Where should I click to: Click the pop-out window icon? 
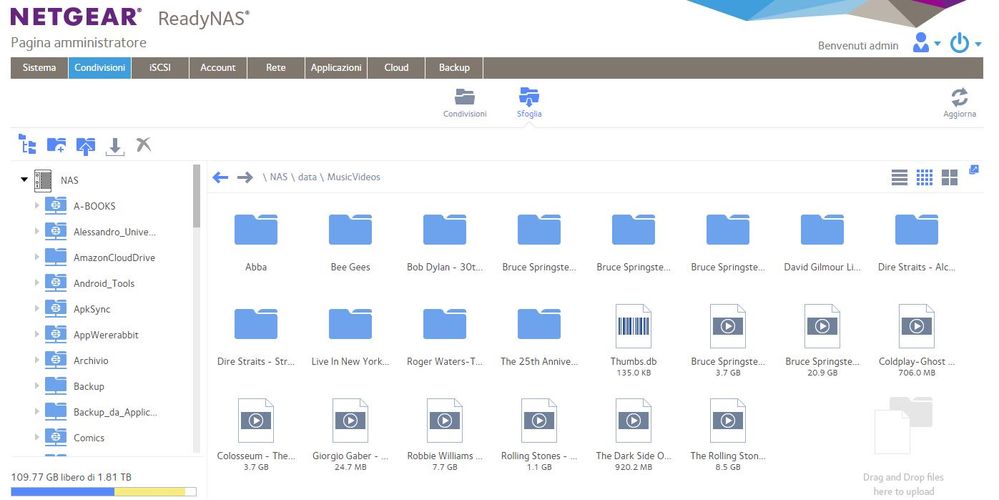(x=974, y=169)
